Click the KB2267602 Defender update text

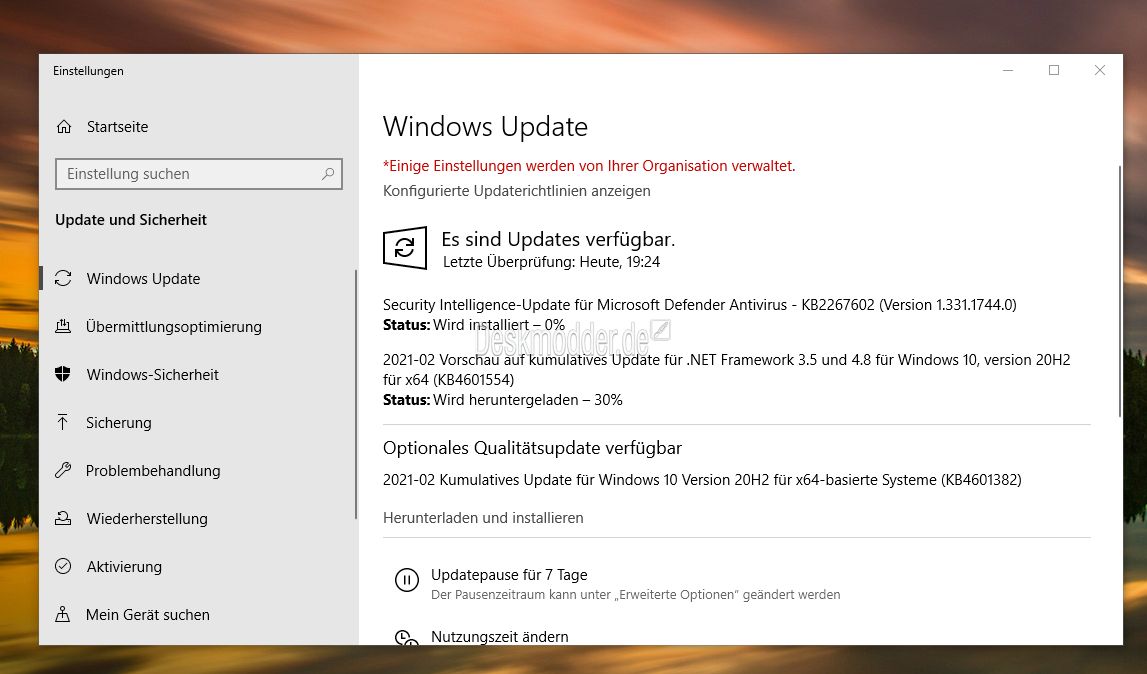point(699,304)
